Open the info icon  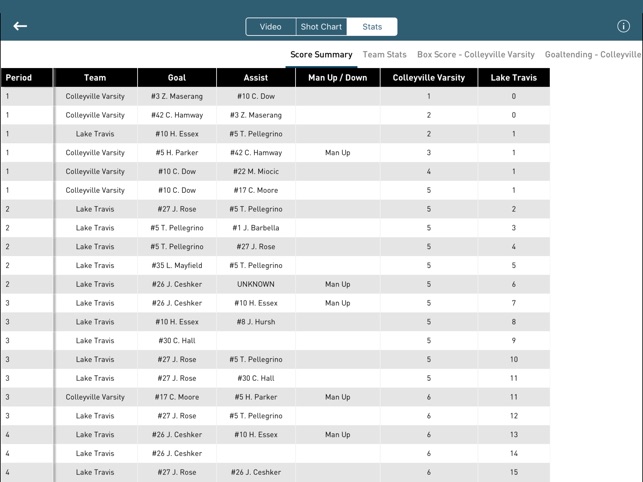click(x=623, y=27)
